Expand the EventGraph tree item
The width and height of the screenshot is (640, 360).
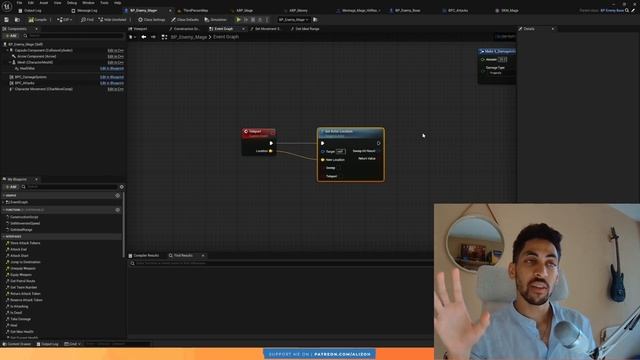coord(4,202)
